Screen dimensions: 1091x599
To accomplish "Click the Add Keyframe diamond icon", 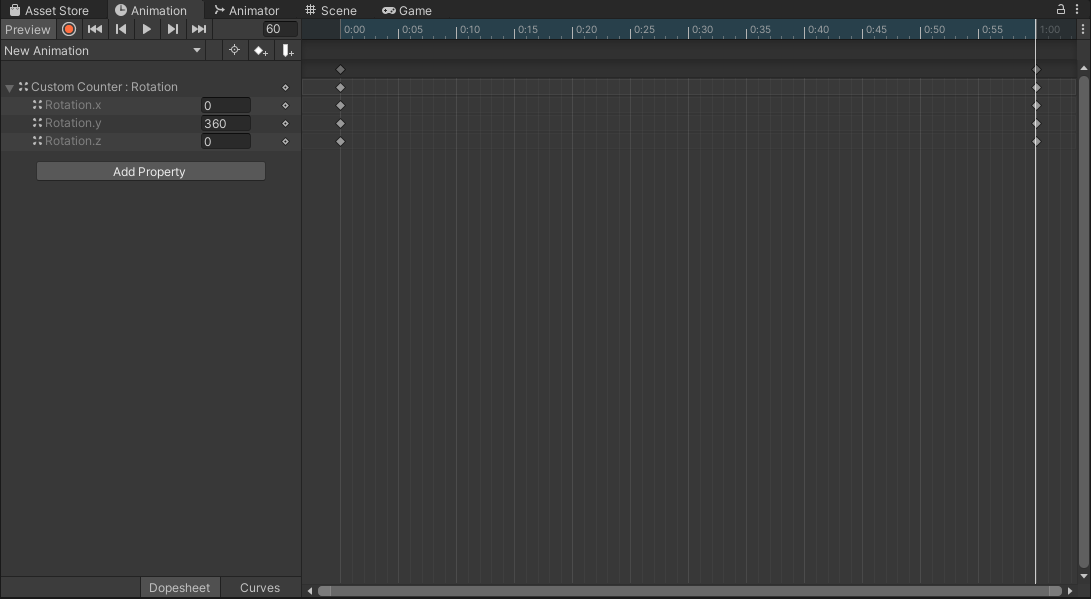I will 260,50.
